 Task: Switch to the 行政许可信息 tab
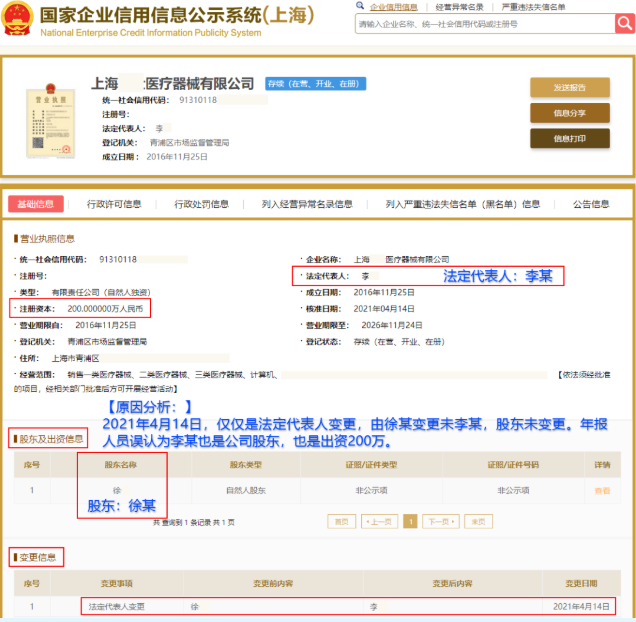114,204
